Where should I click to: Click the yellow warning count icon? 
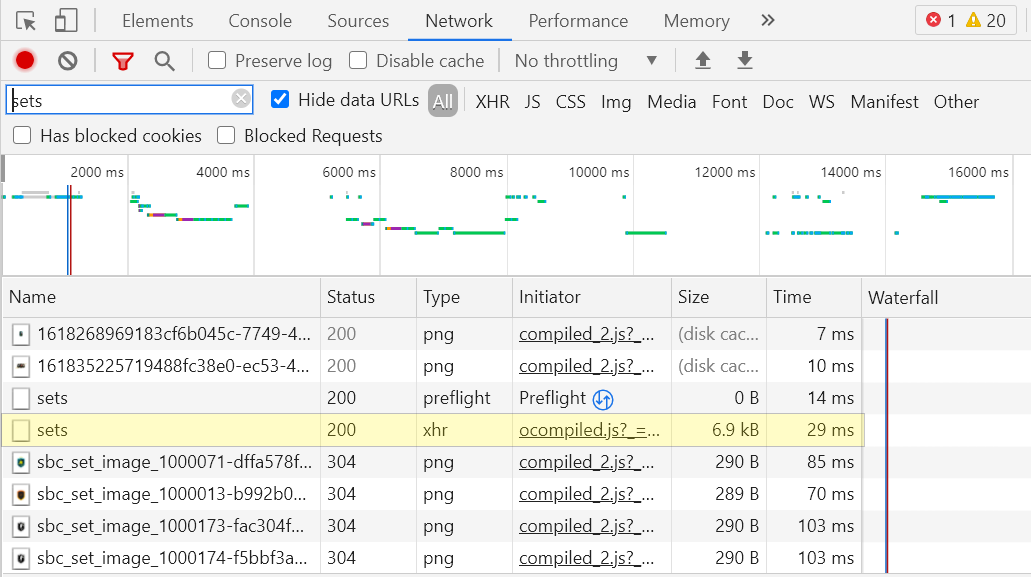973,20
